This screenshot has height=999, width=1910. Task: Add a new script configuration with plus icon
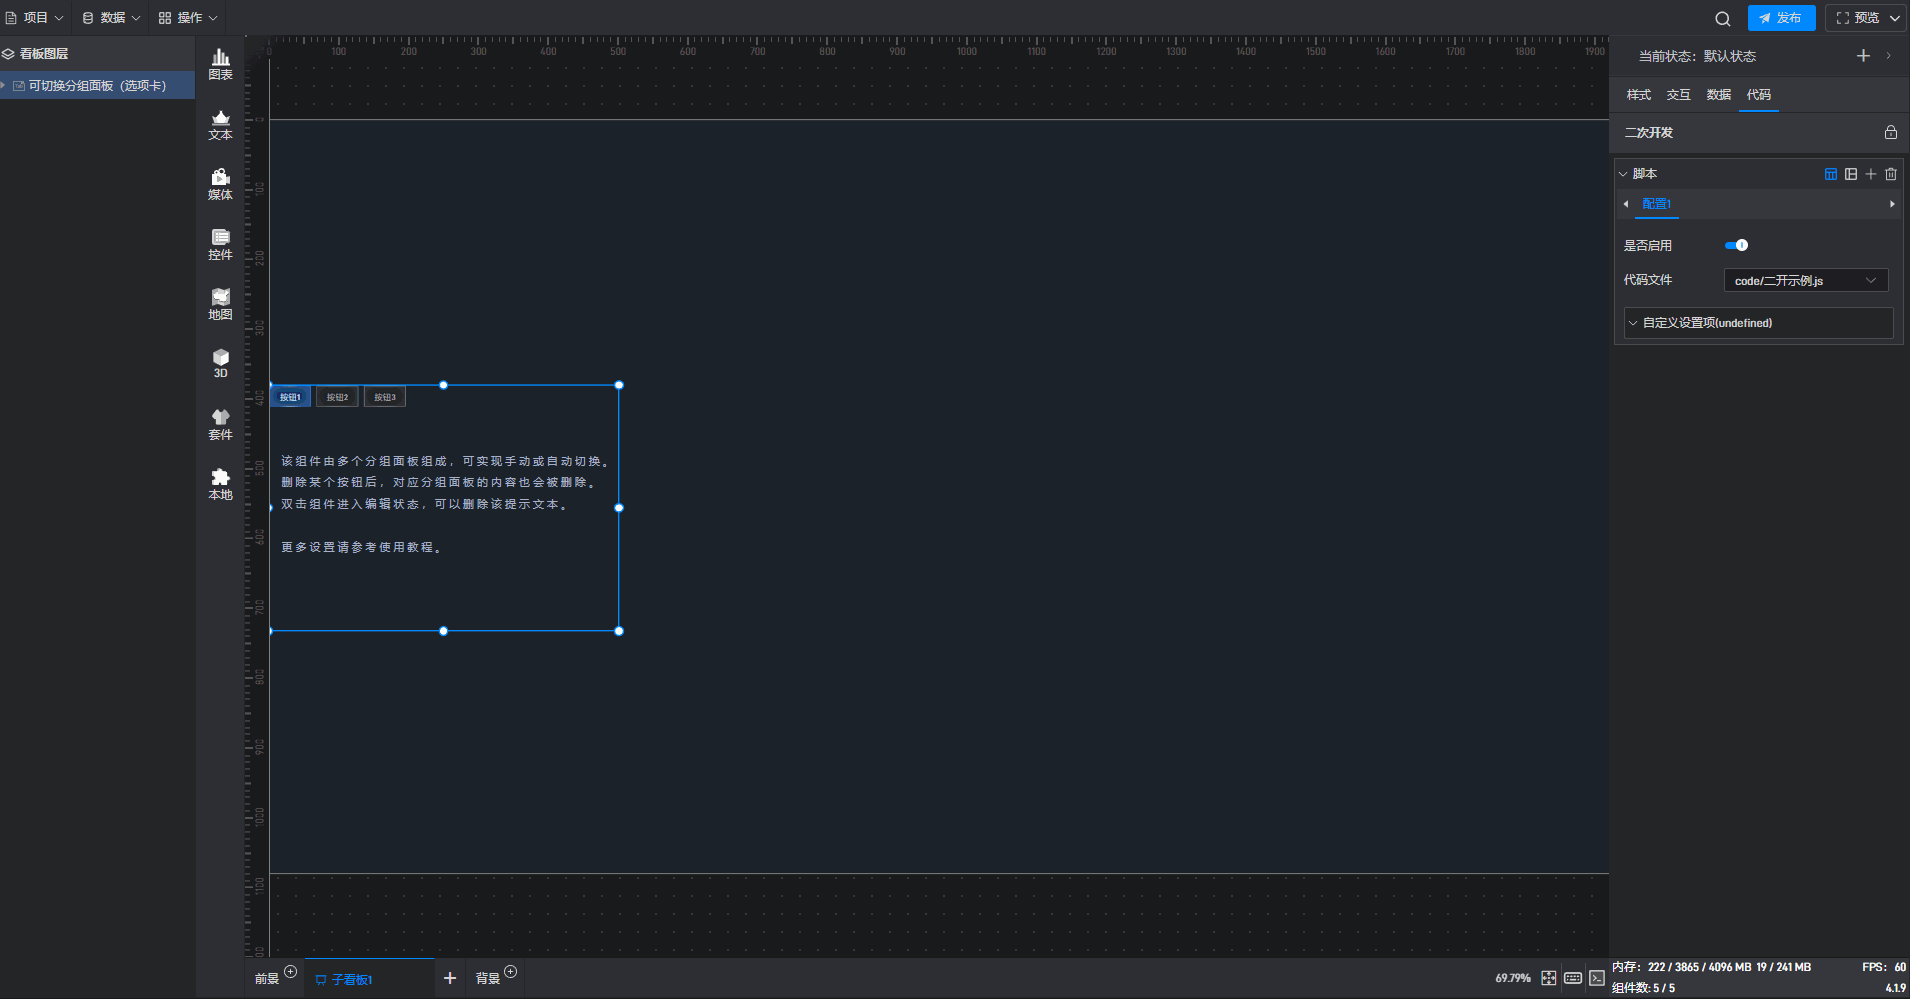point(1871,174)
